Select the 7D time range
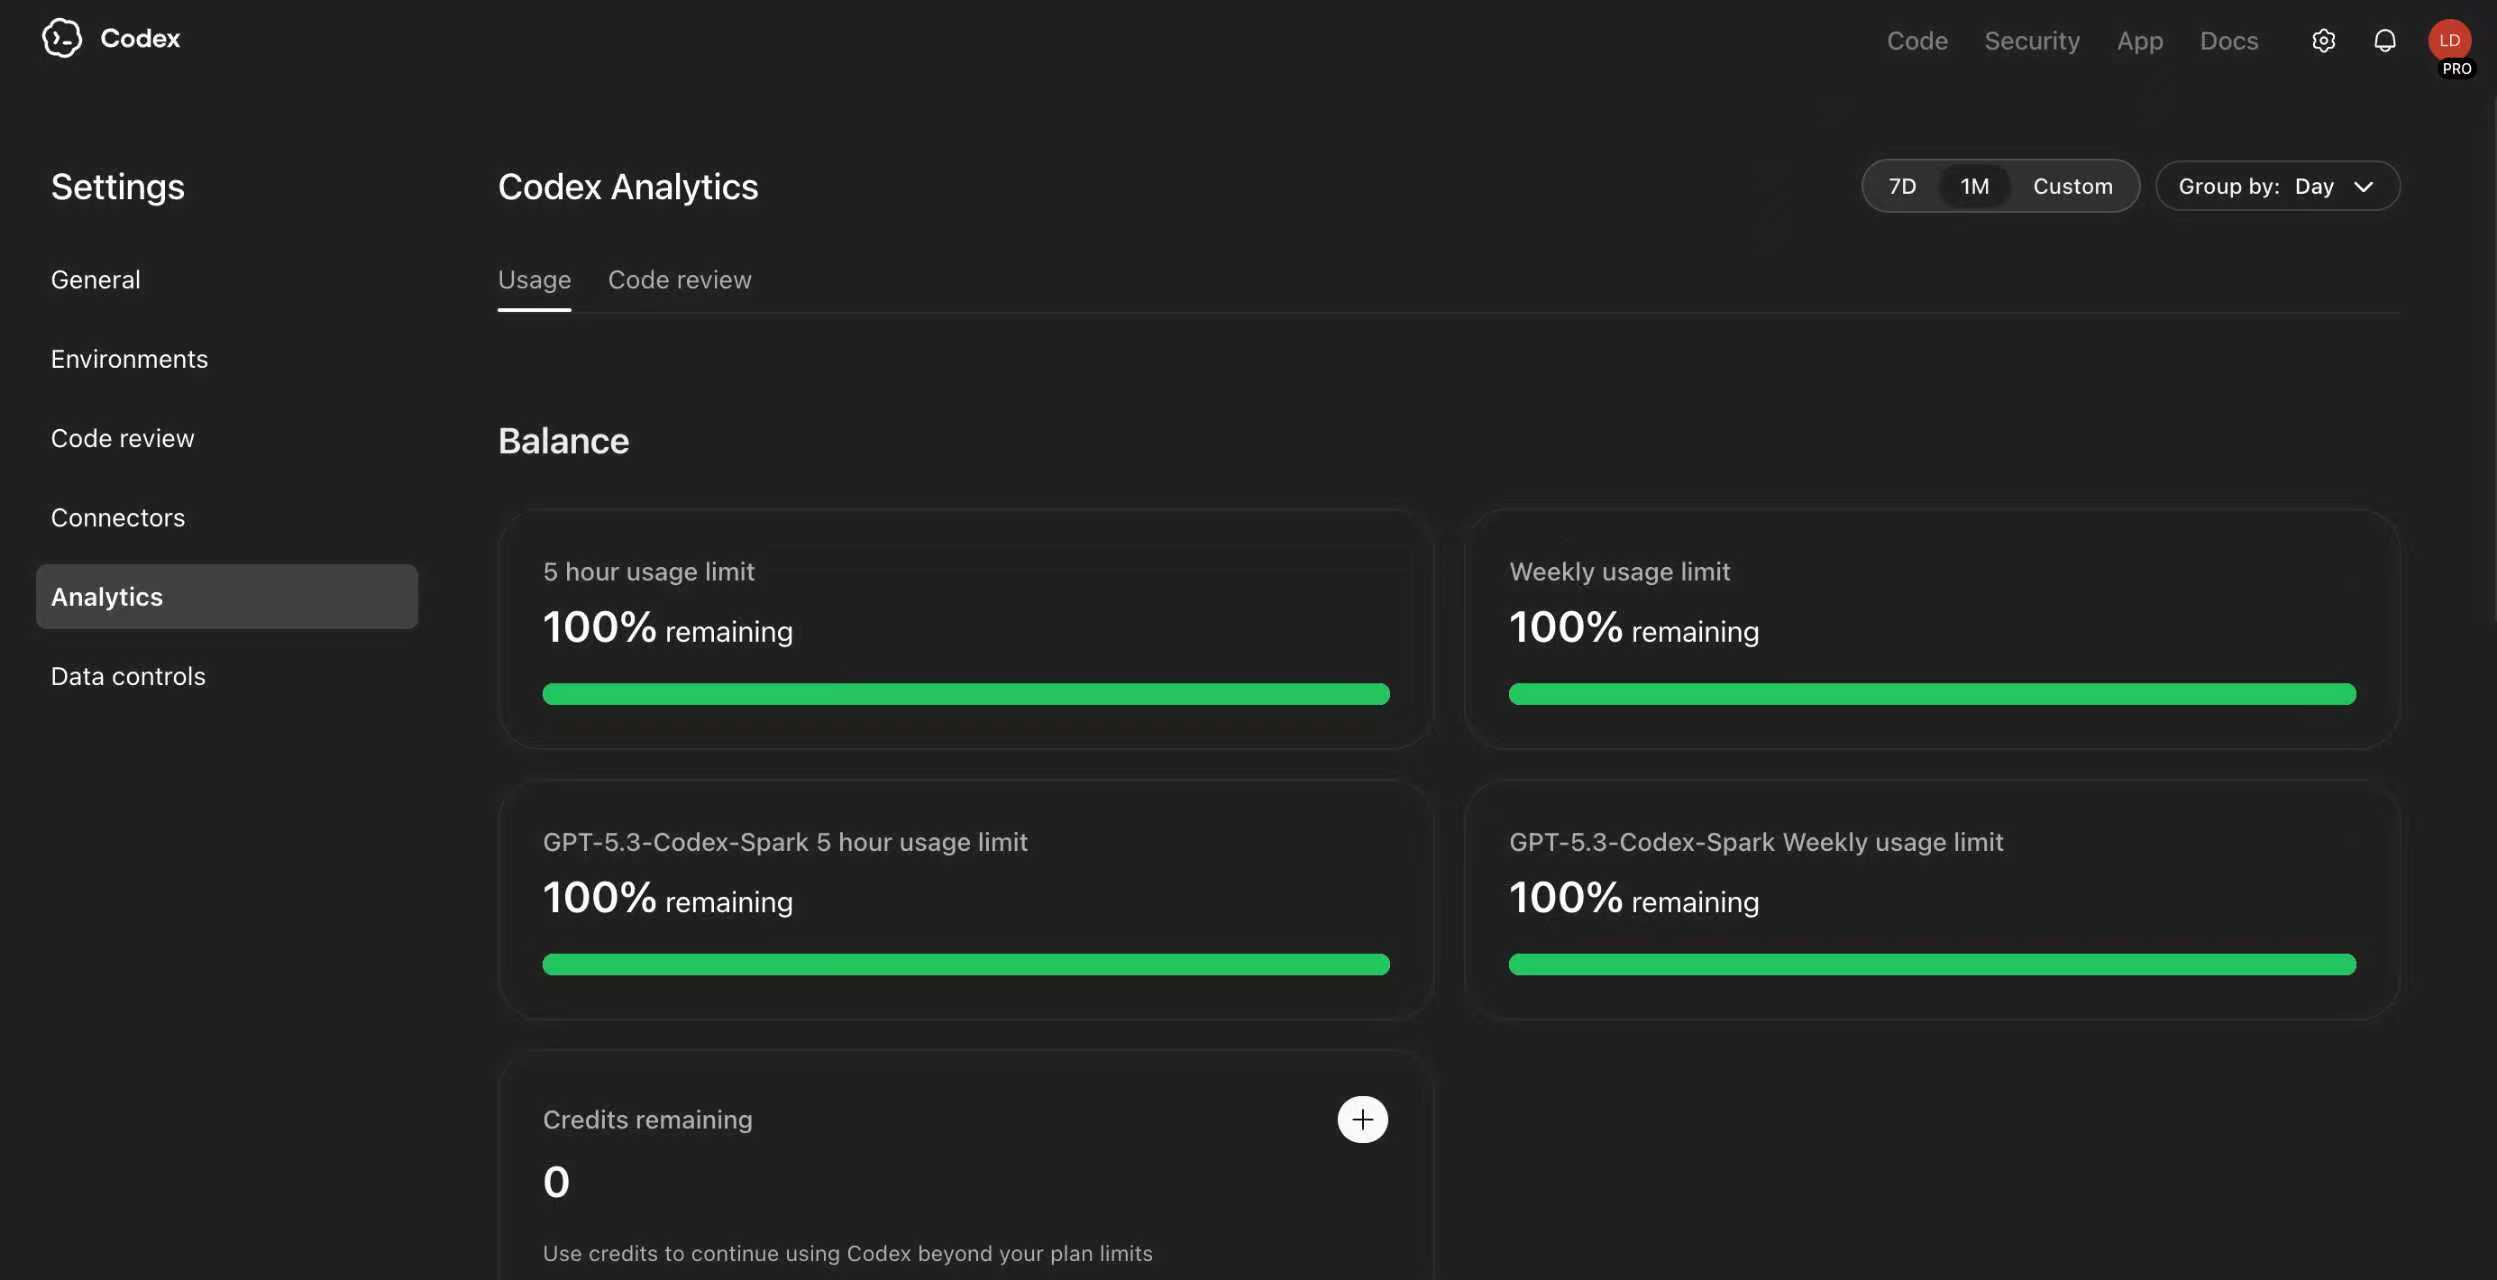The height and width of the screenshot is (1280, 2497). (1902, 187)
